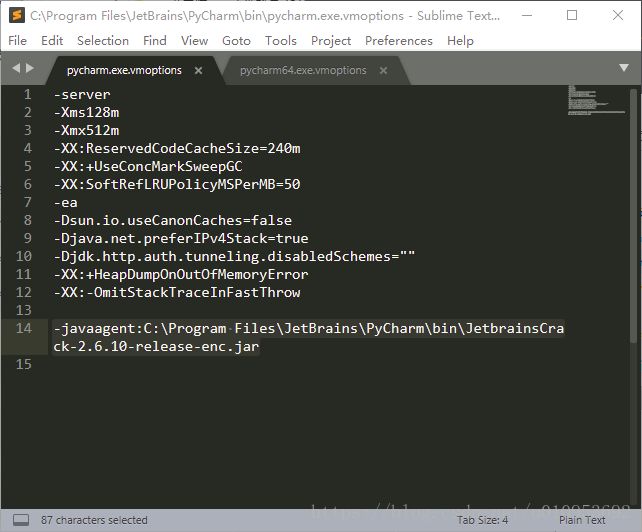
Task: Click the -OmitStackTraceInFastThrow line
Action: pyautogui.click(x=177, y=293)
